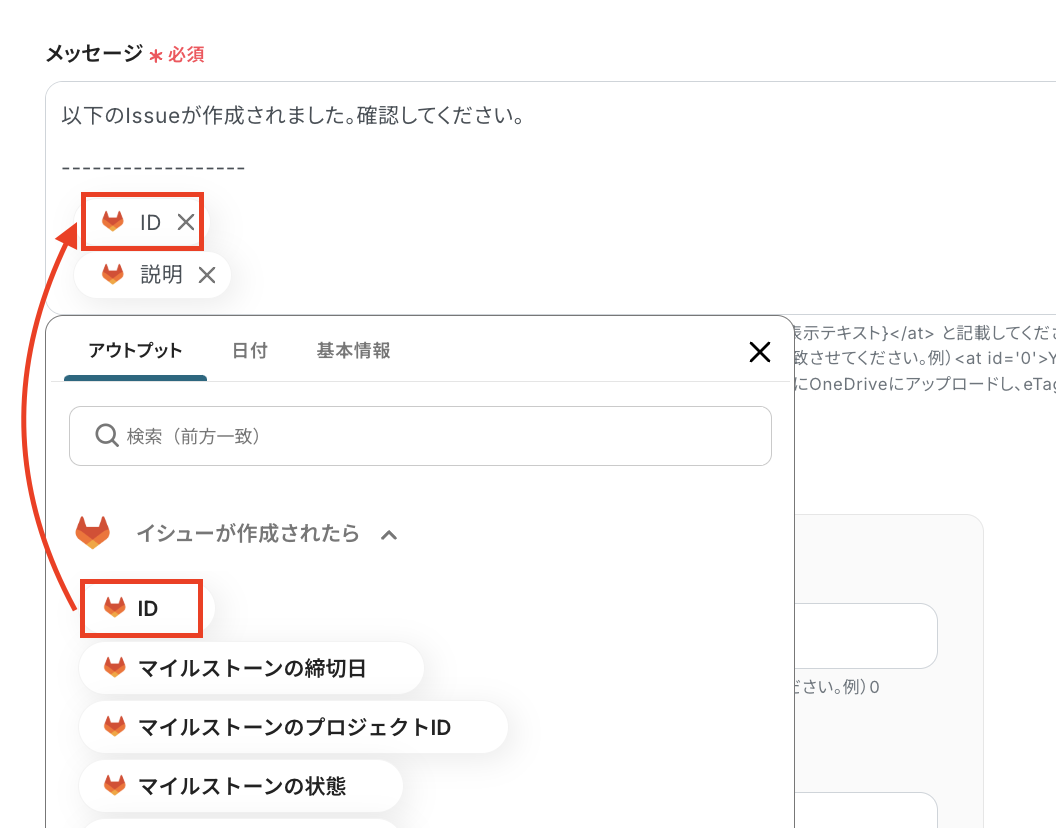Click the GitLab logo beside イシューが作成されたら
This screenshot has width=1056, height=828.
(93, 533)
